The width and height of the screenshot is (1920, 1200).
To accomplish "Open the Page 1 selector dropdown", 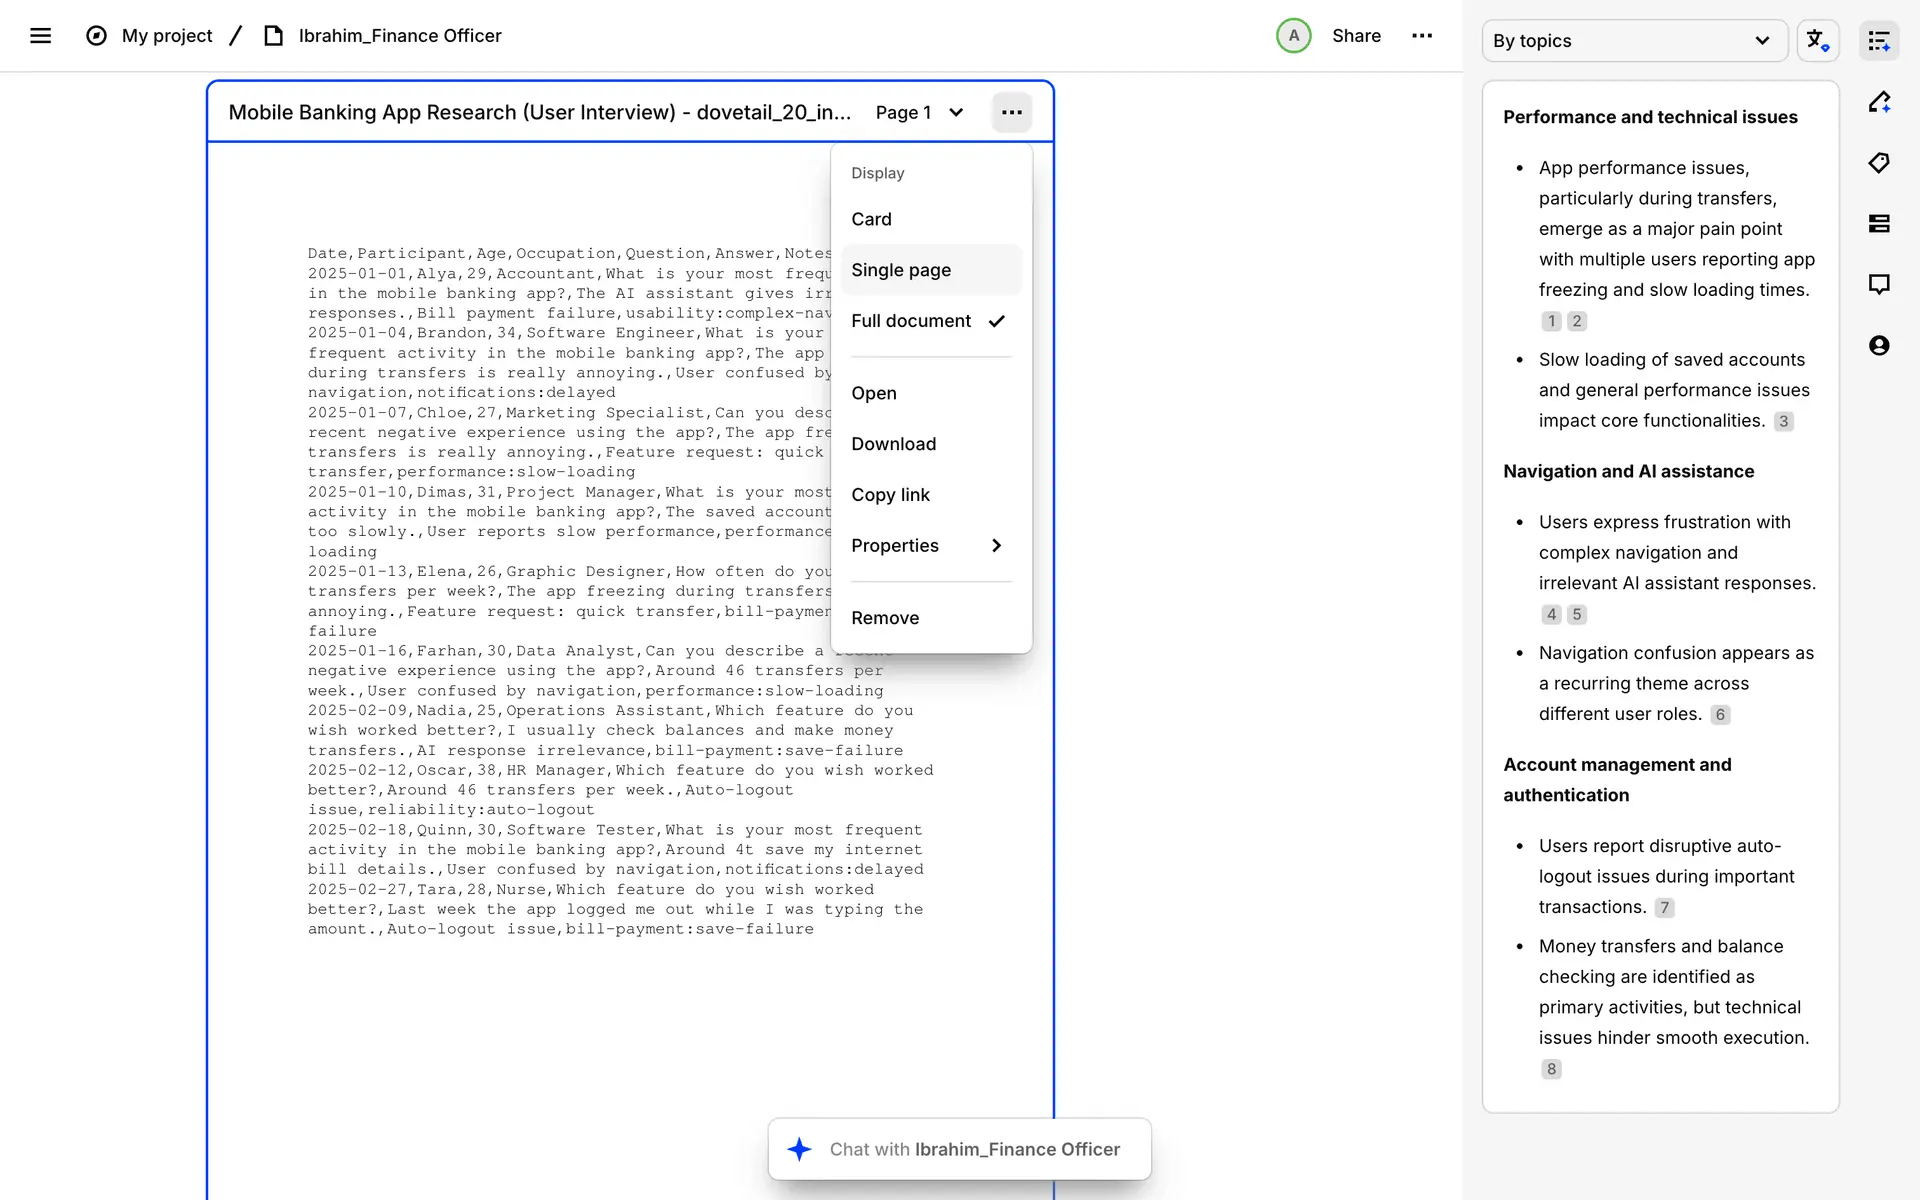I will 919,113.
